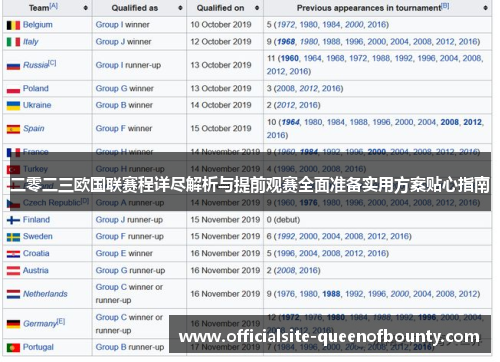Open the Austria team link

[x=36, y=270]
